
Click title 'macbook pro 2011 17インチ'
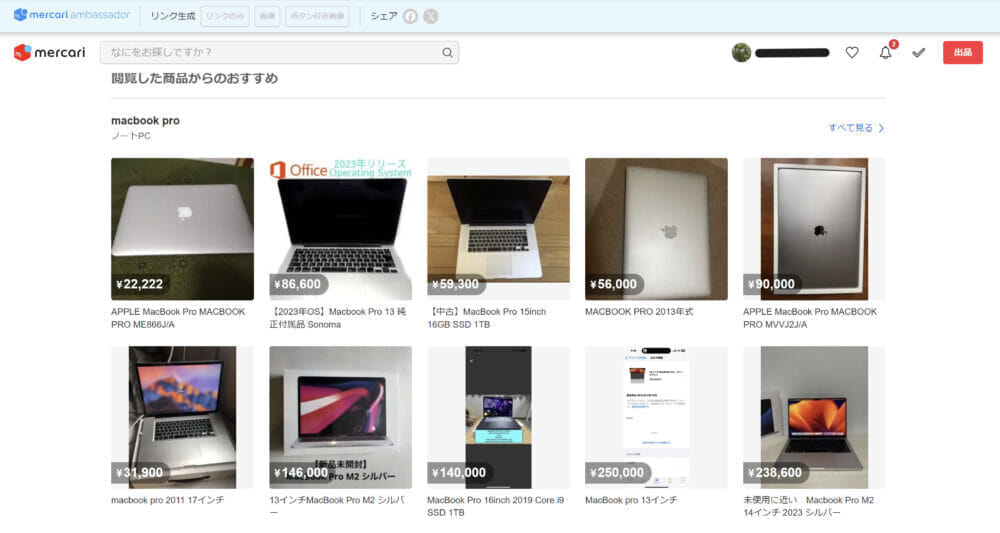tap(168, 500)
